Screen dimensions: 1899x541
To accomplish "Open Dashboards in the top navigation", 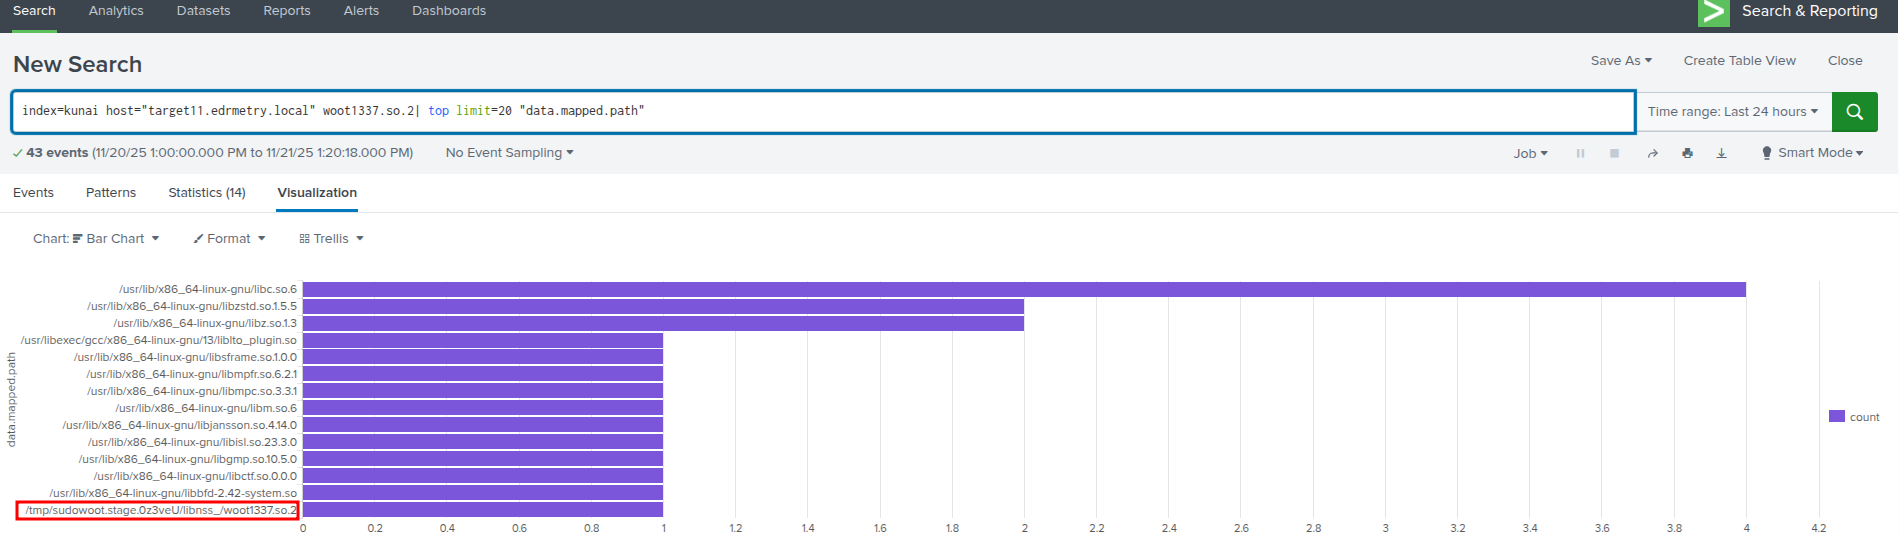I will coord(448,11).
